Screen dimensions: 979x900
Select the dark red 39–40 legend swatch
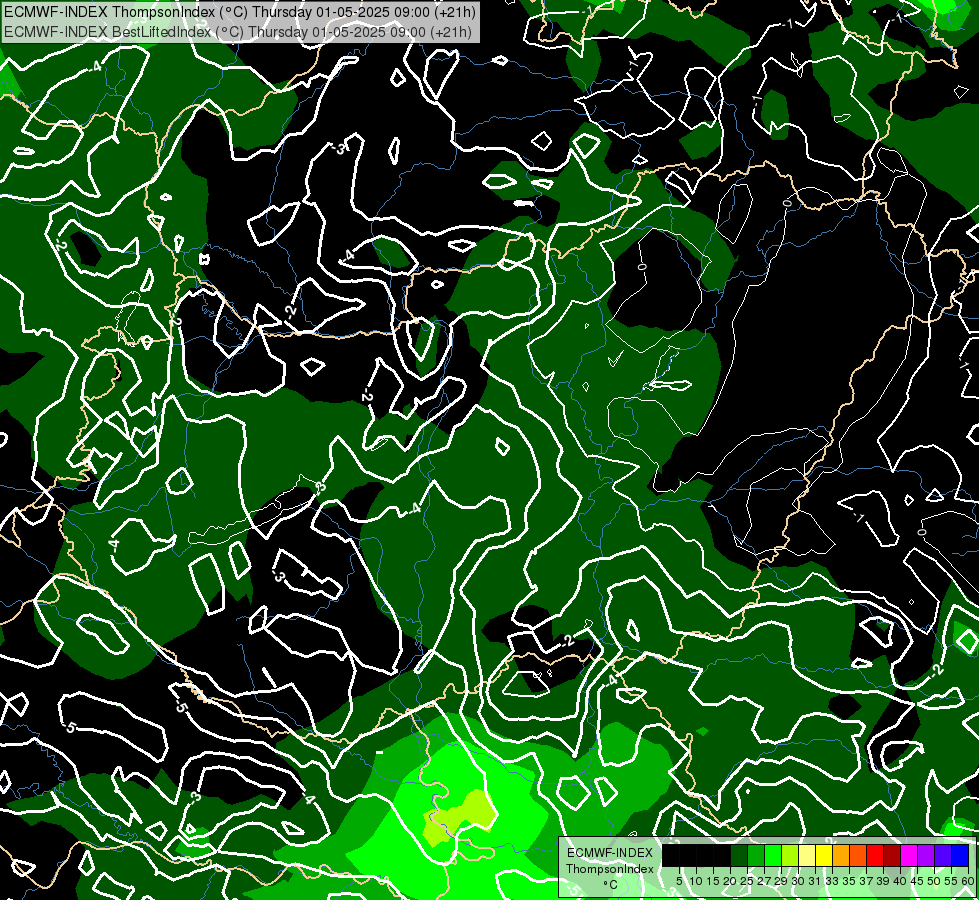[892, 855]
